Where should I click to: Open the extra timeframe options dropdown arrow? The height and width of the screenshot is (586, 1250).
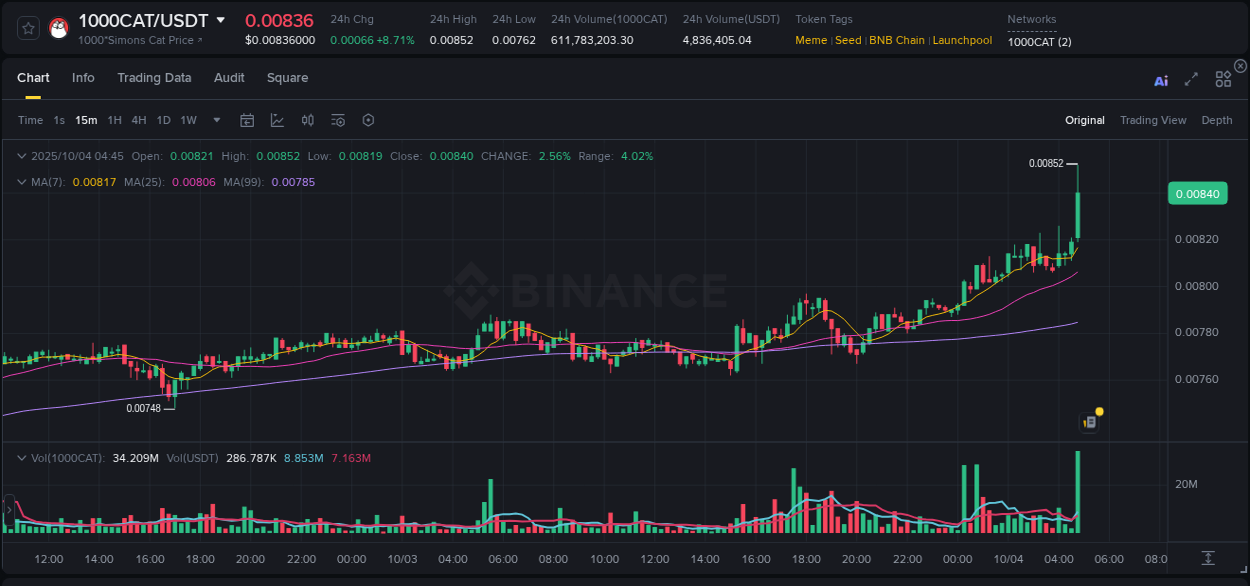[x=216, y=120]
